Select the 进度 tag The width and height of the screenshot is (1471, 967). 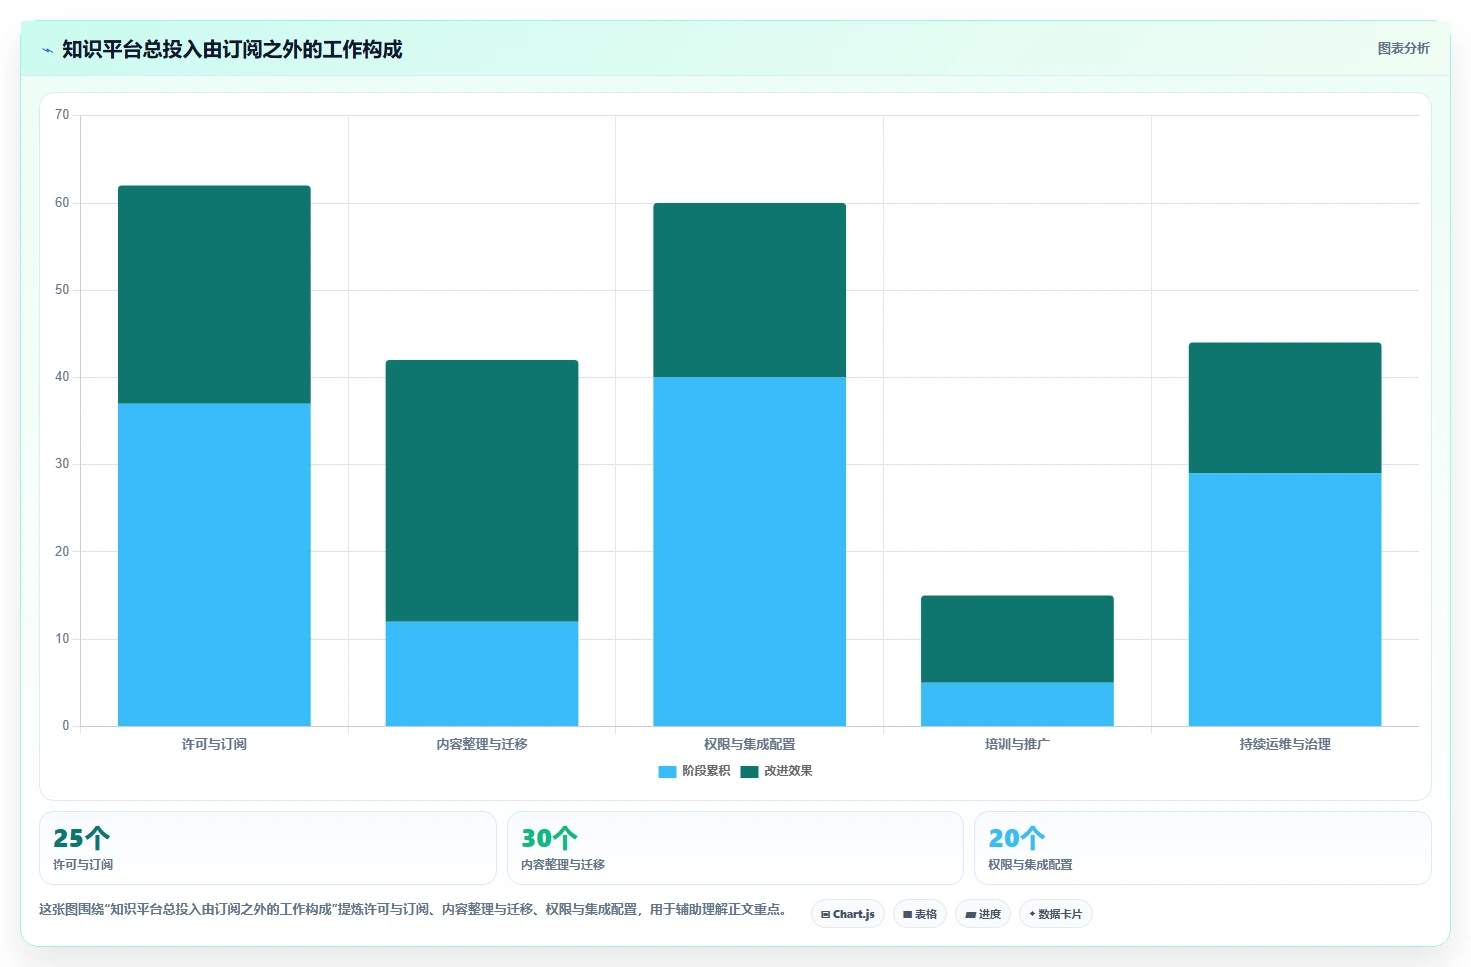pos(983,914)
